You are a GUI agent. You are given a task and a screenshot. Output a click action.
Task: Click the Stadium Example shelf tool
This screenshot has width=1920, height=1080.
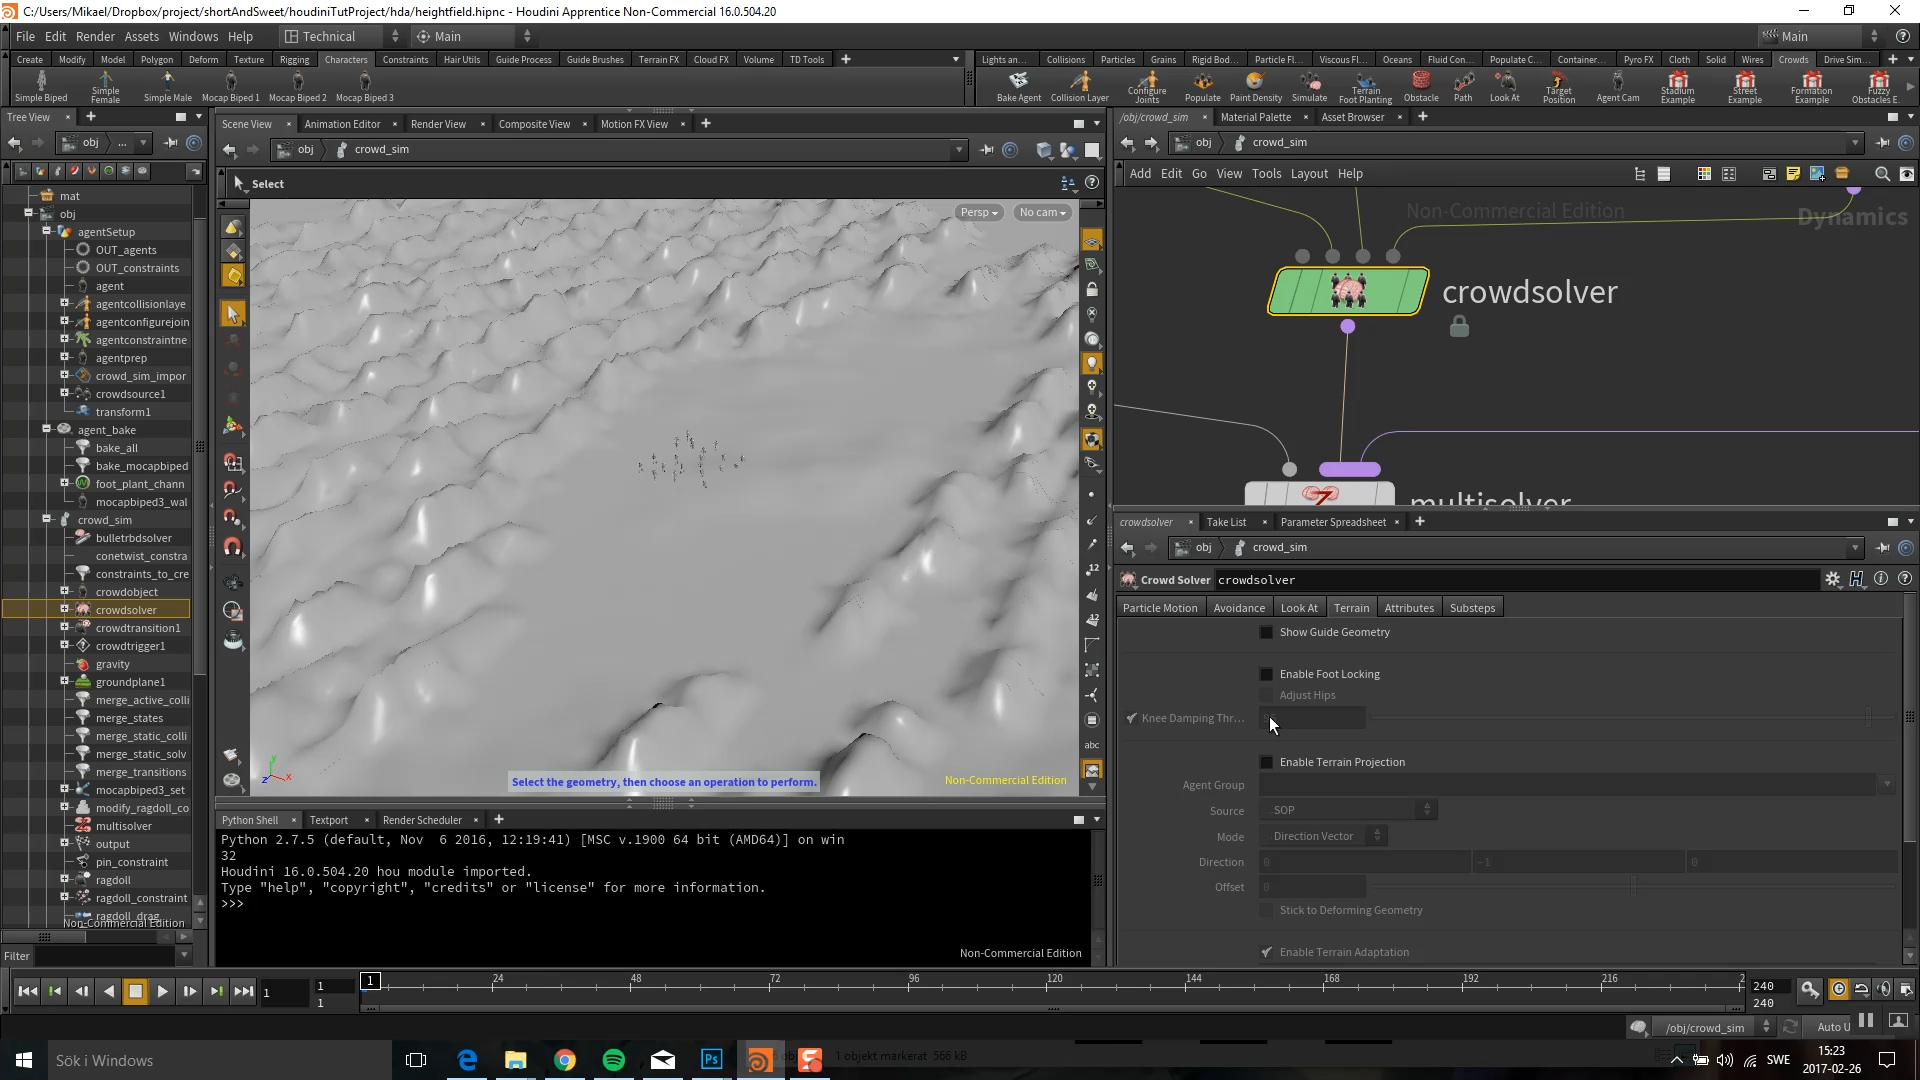(x=1677, y=86)
